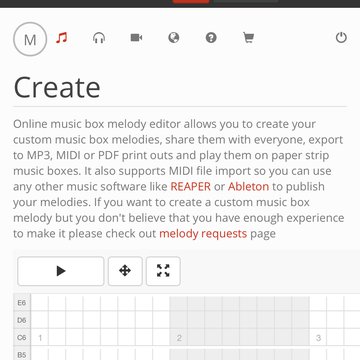Play the melody with the play button
This screenshot has height=360, width=360.
[x=61, y=271]
